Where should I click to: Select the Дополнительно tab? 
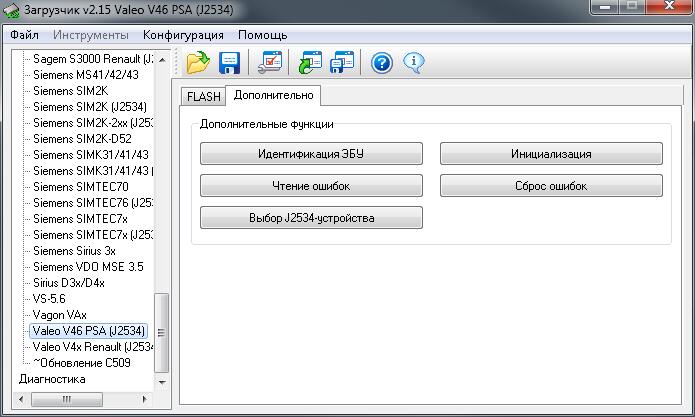pyautogui.click(x=273, y=95)
